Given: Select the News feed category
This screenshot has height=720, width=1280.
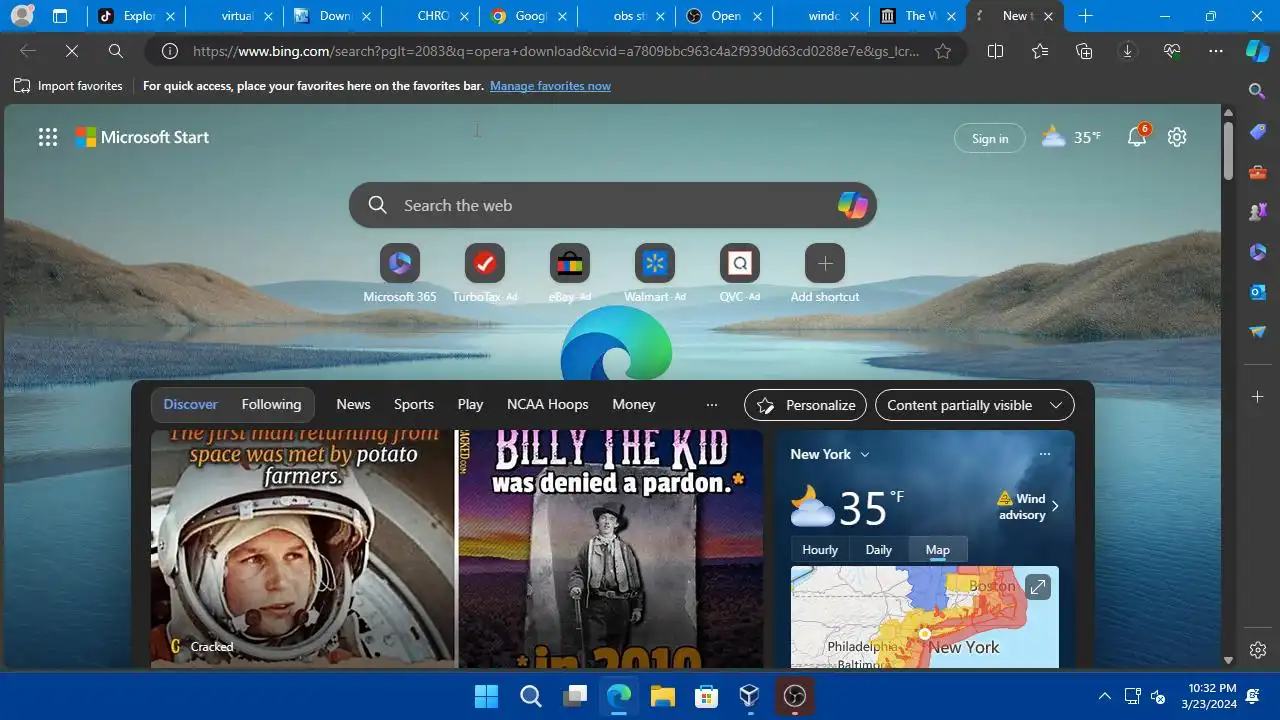Looking at the screenshot, I should (353, 405).
